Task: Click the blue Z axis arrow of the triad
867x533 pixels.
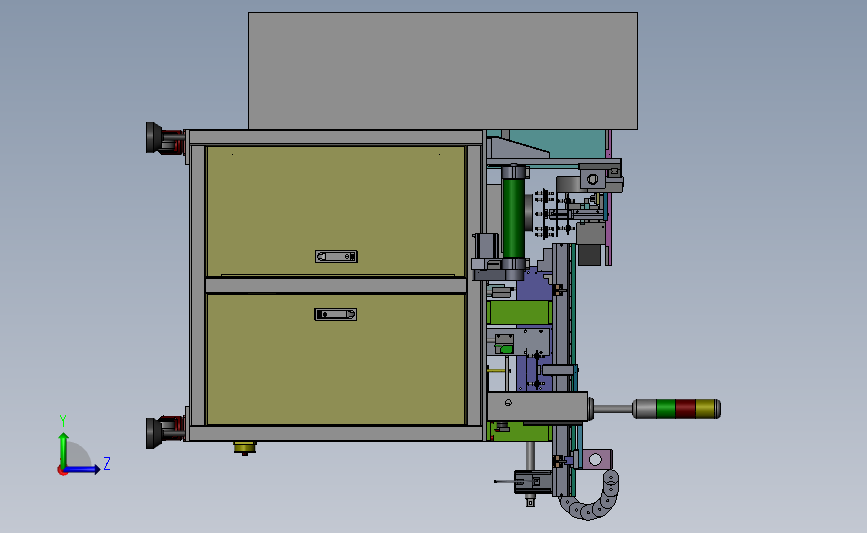Action: (82, 470)
